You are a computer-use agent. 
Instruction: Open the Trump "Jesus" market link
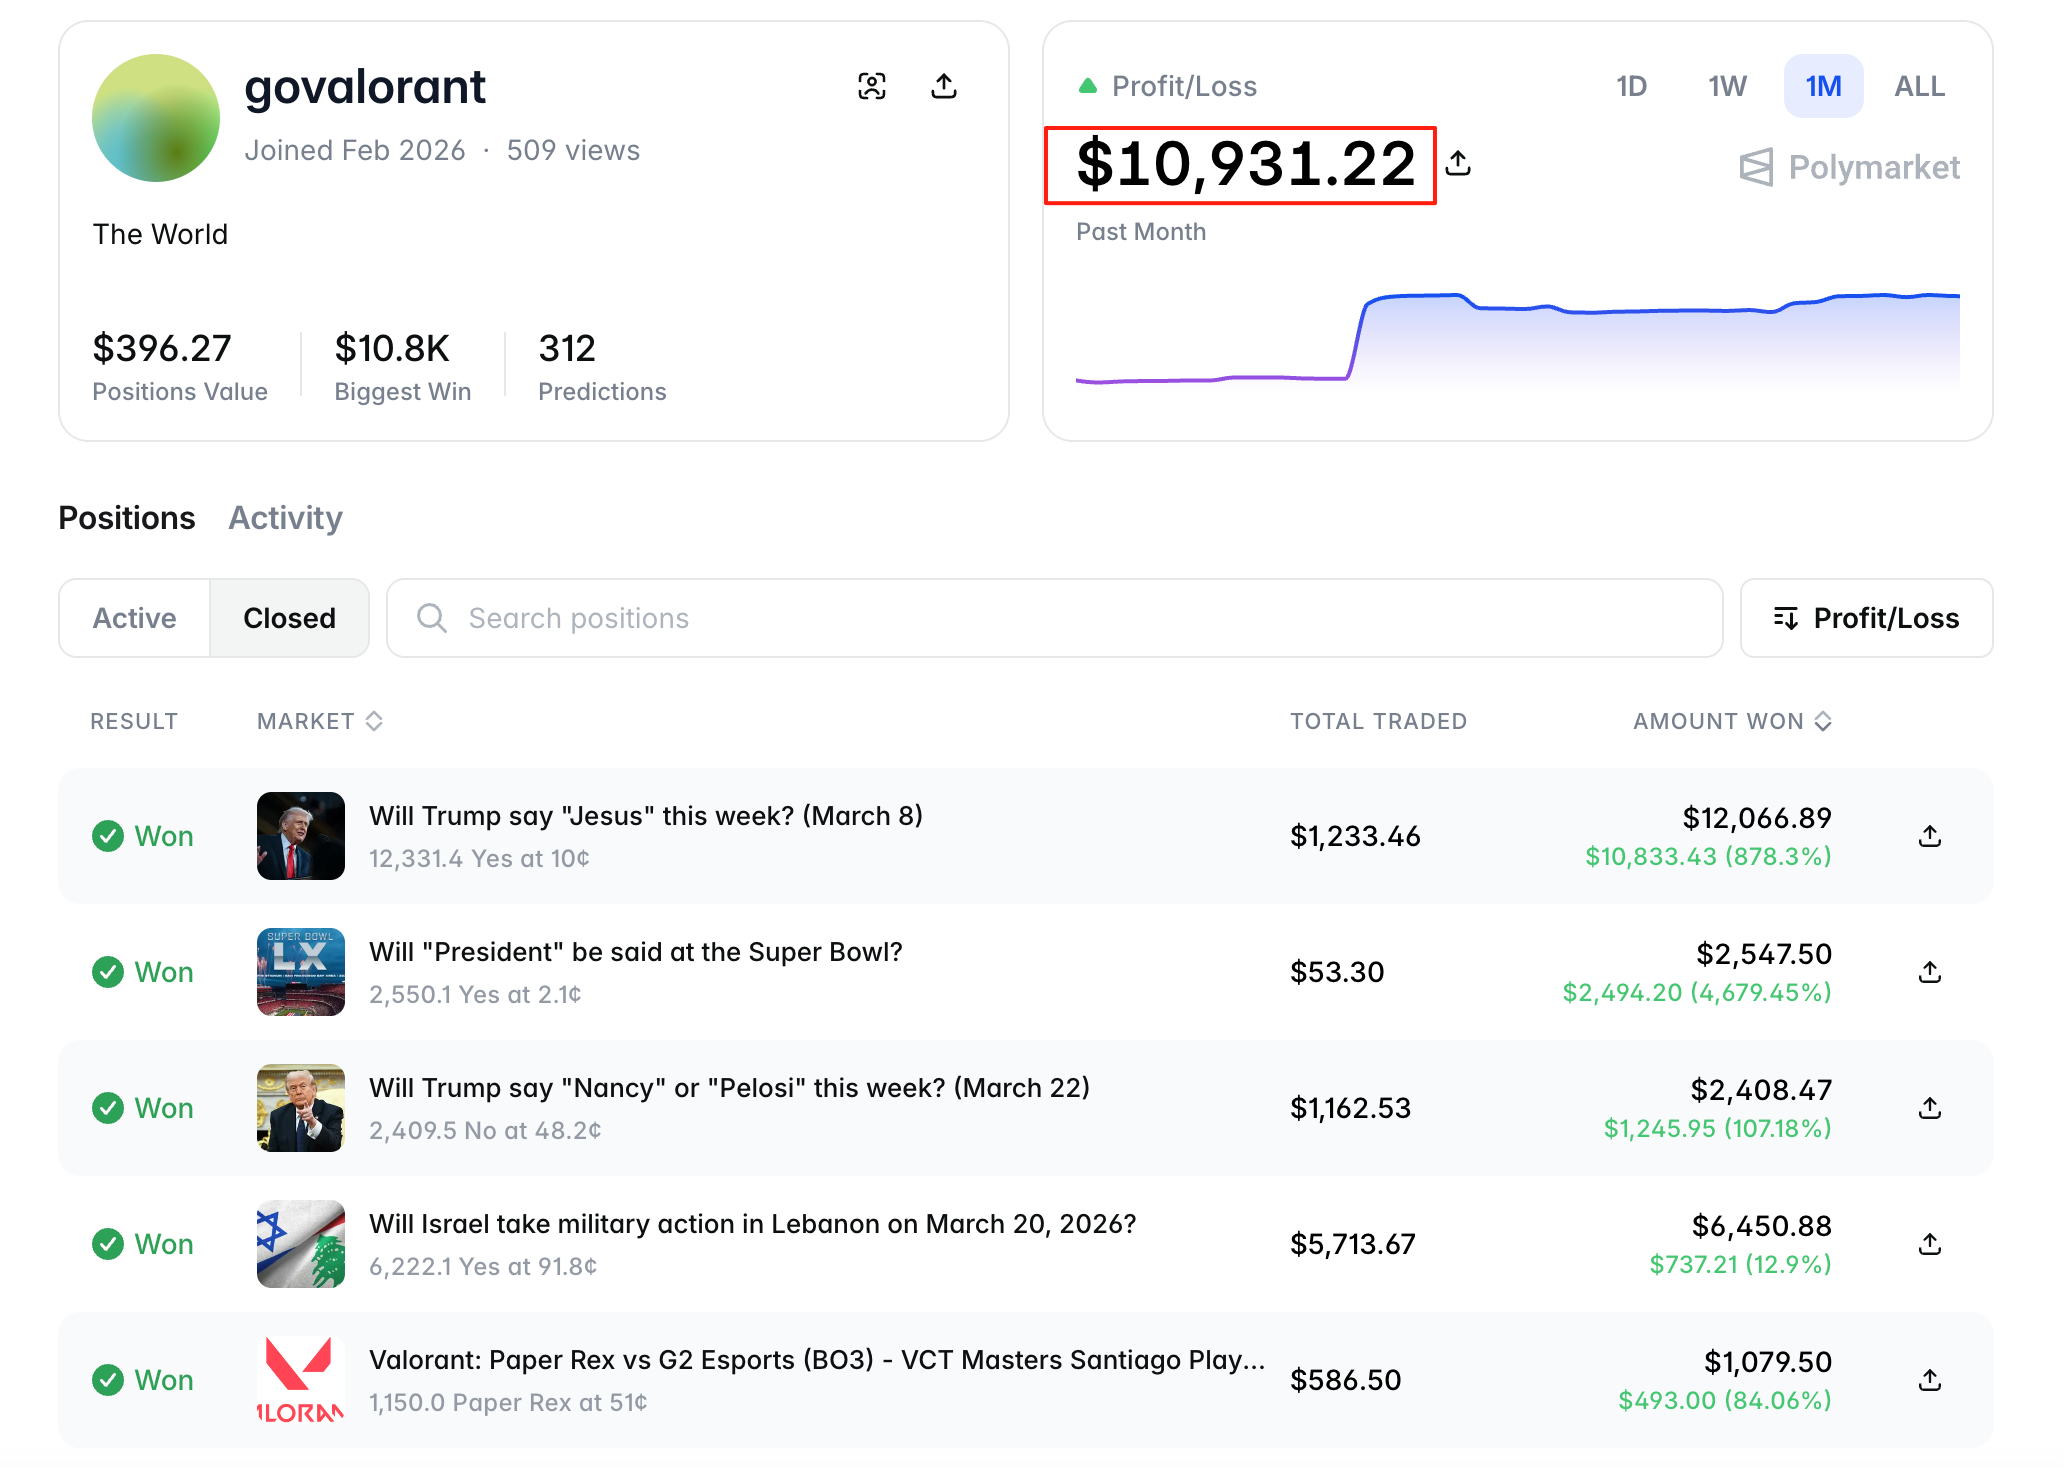coord(645,816)
